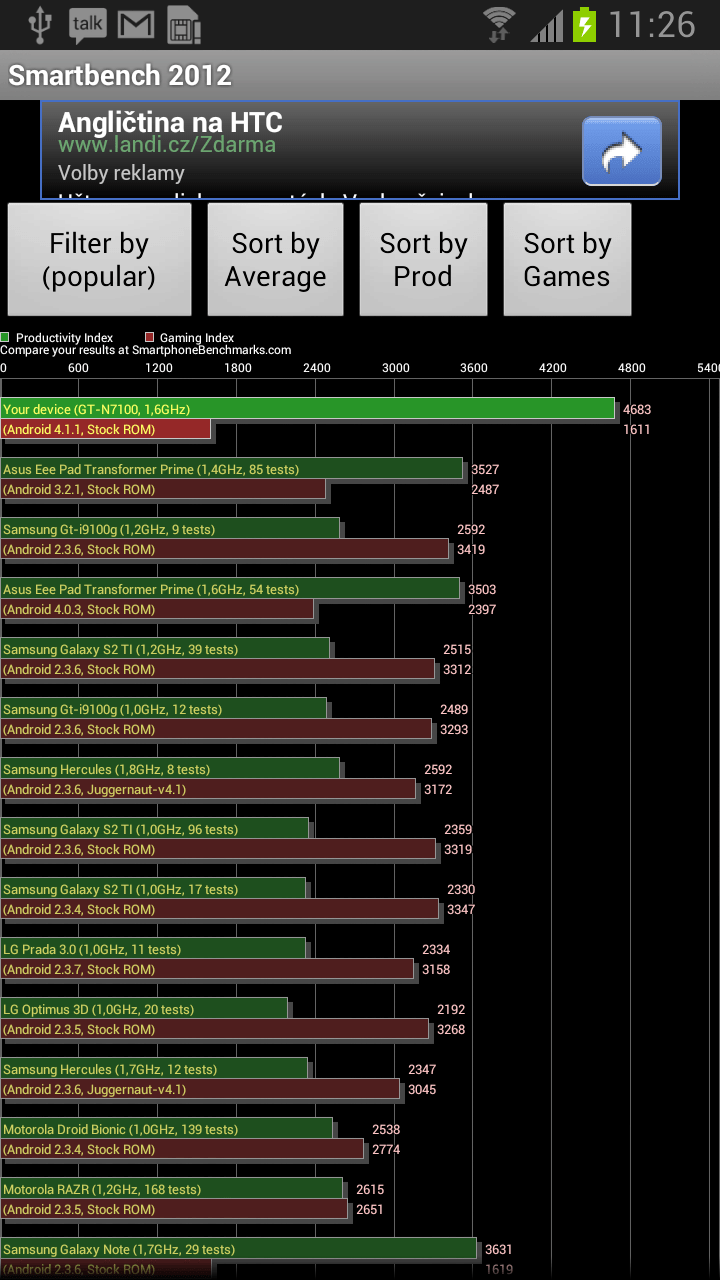Tap the red Gaming Index legend swatch
This screenshot has width=720, height=1280.
point(150,338)
